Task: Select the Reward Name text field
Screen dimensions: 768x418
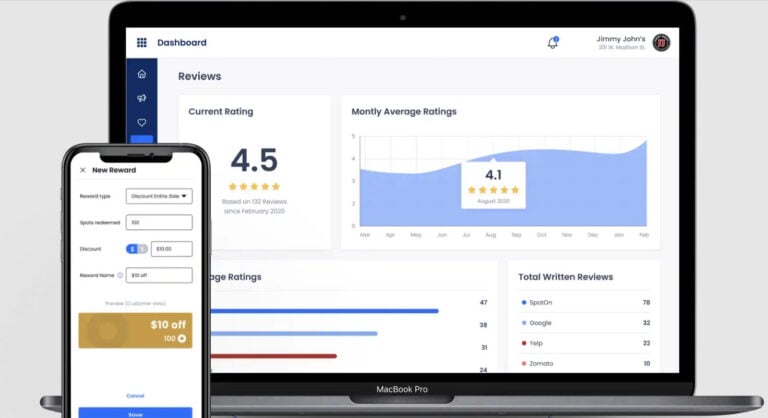Action: (159, 275)
